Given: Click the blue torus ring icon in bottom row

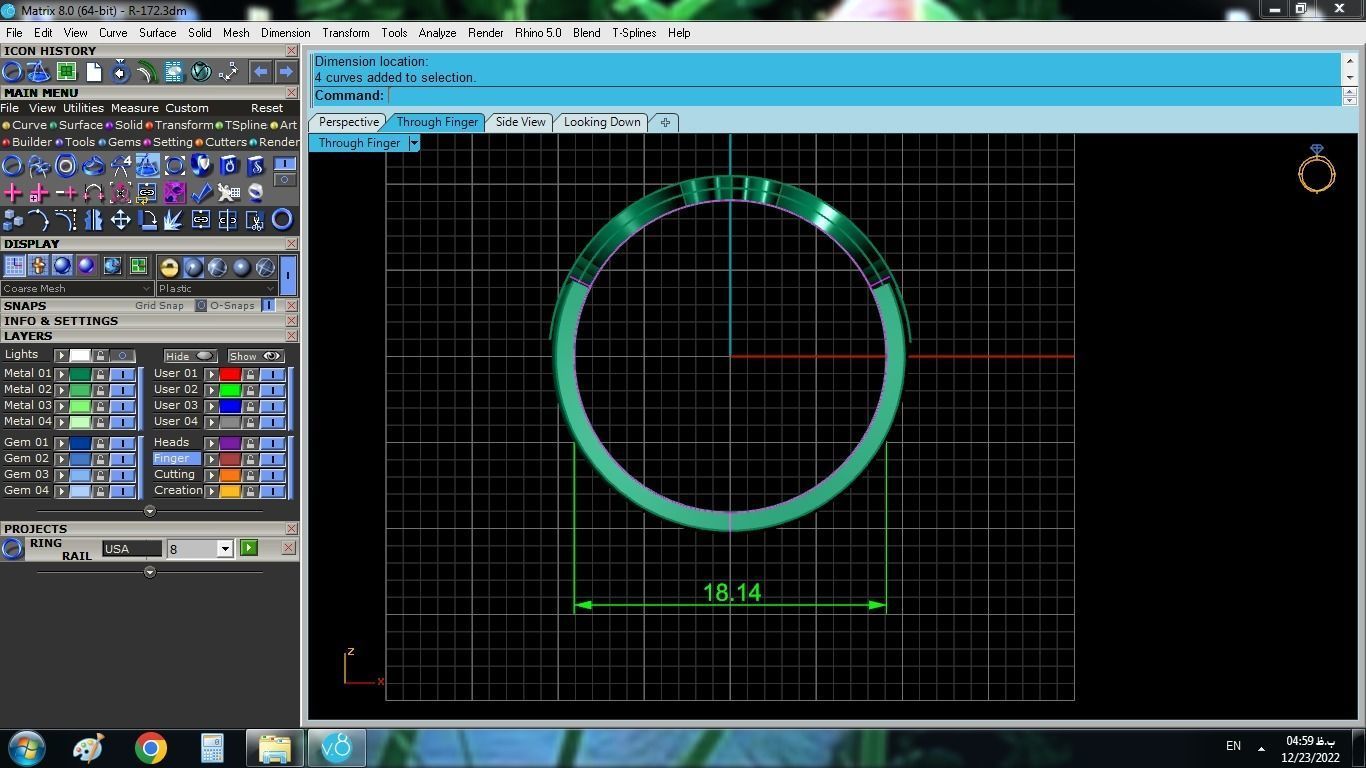Looking at the screenshot, I should tap(282, 219).
